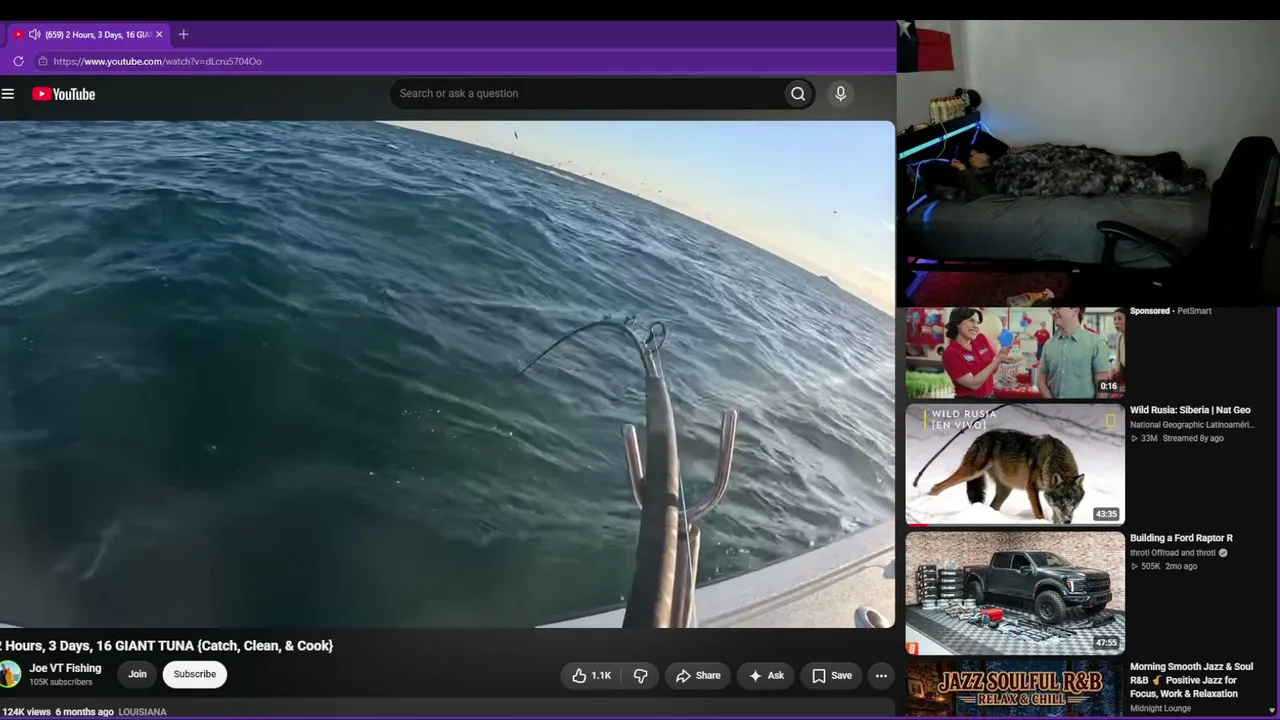Mute the tab using its speaker icon
Viewport: 1280px width, 720px height.
(x=34, y=34)
